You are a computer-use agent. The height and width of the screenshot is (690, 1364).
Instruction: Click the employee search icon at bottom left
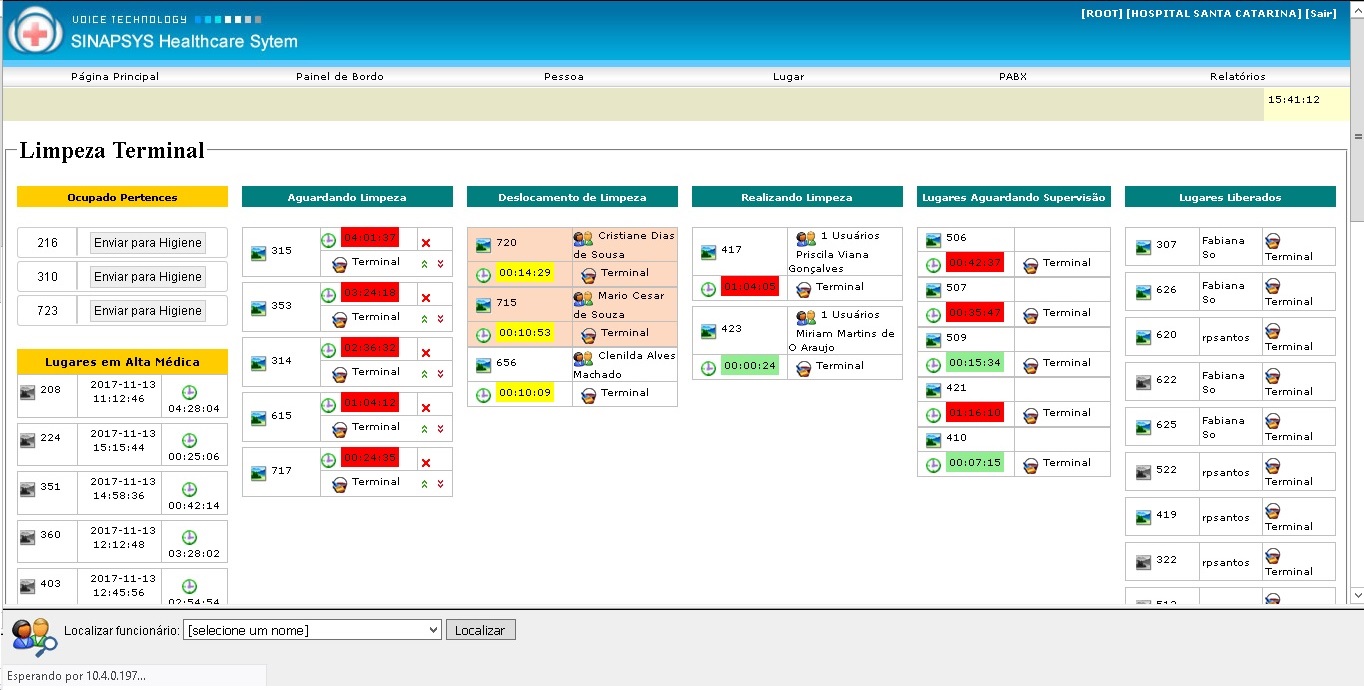[x=33, y=637]
